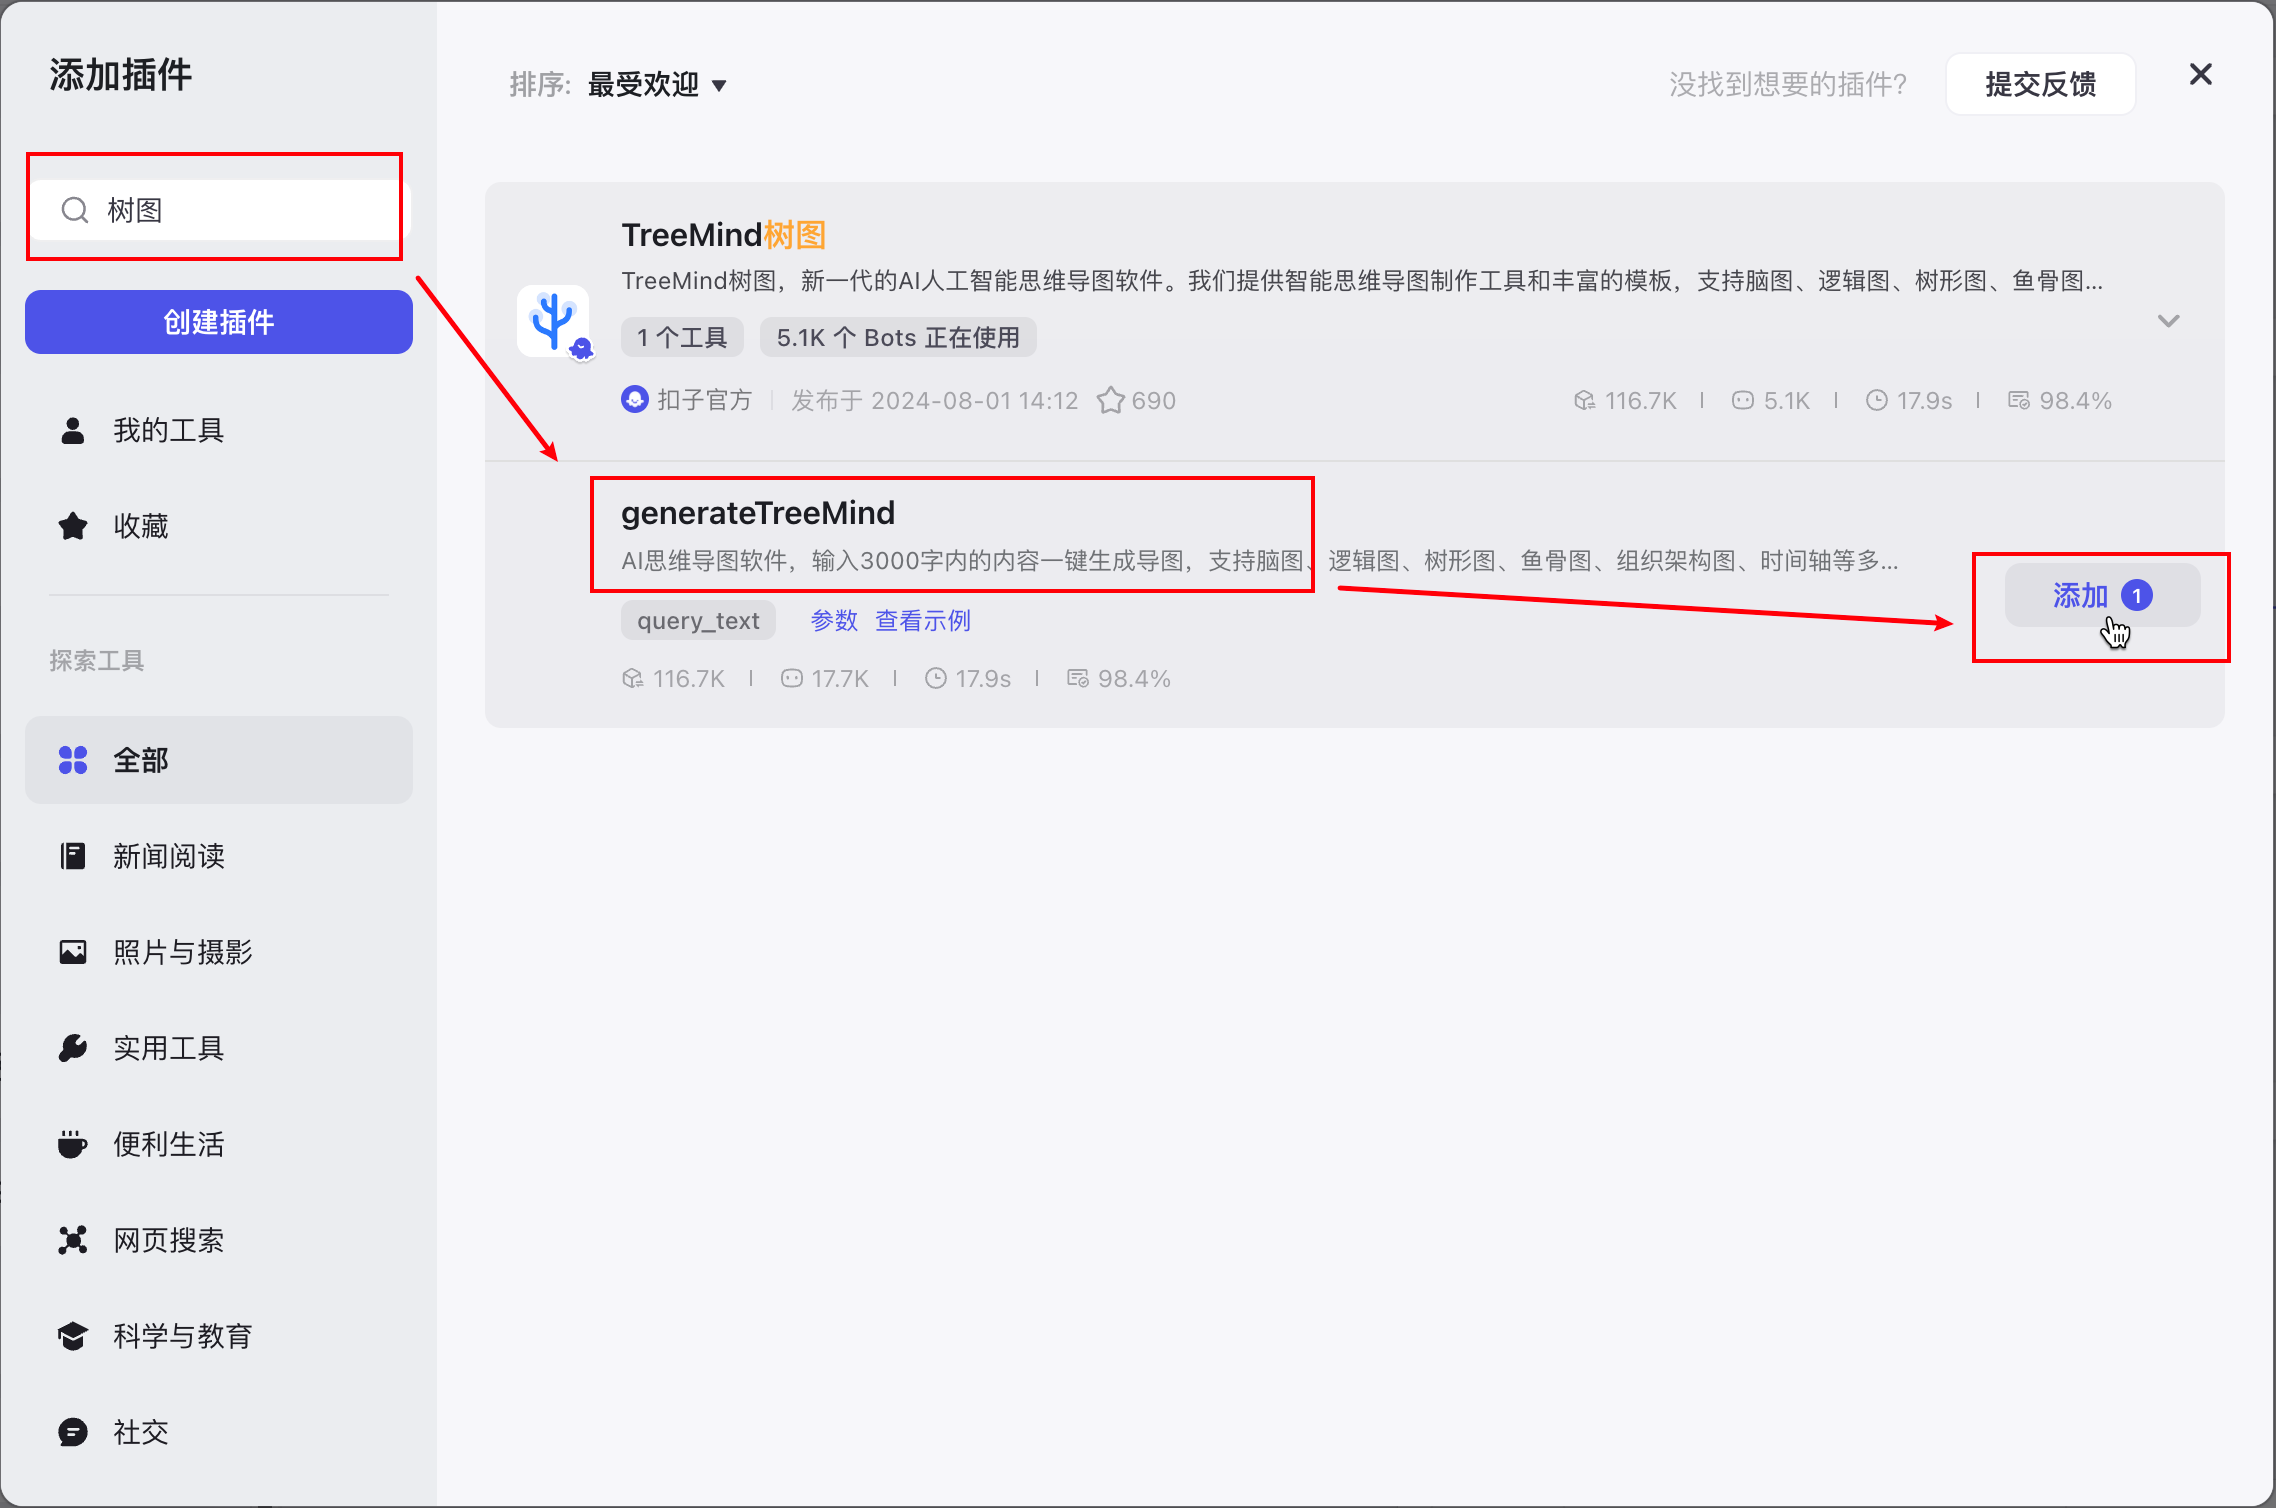Select the 实用工具 wrench category icon
This screenshot has width=2276, height=1508.
73,1048
